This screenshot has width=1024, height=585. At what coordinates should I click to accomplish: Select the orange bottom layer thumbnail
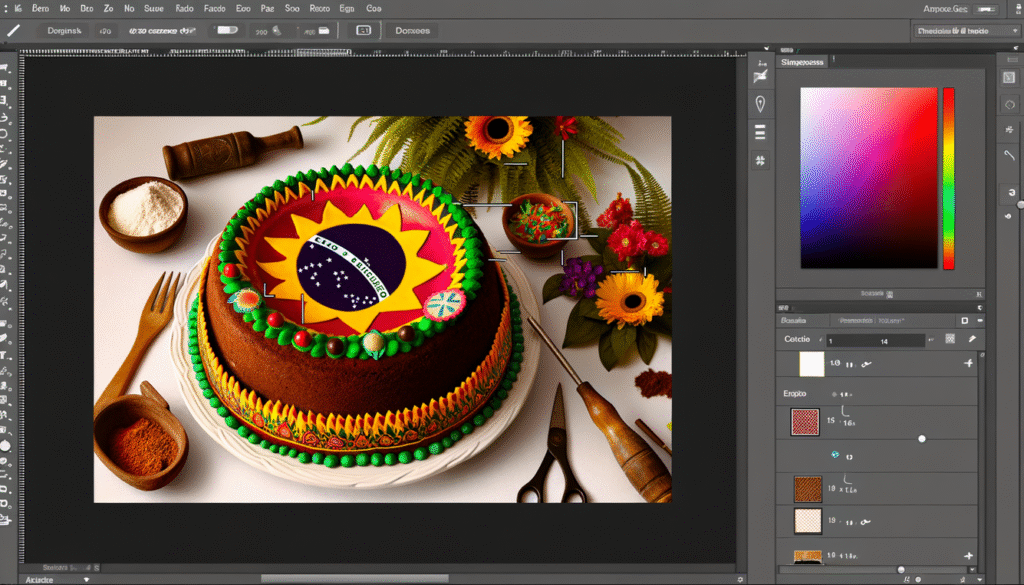click(x=808, y=556)
